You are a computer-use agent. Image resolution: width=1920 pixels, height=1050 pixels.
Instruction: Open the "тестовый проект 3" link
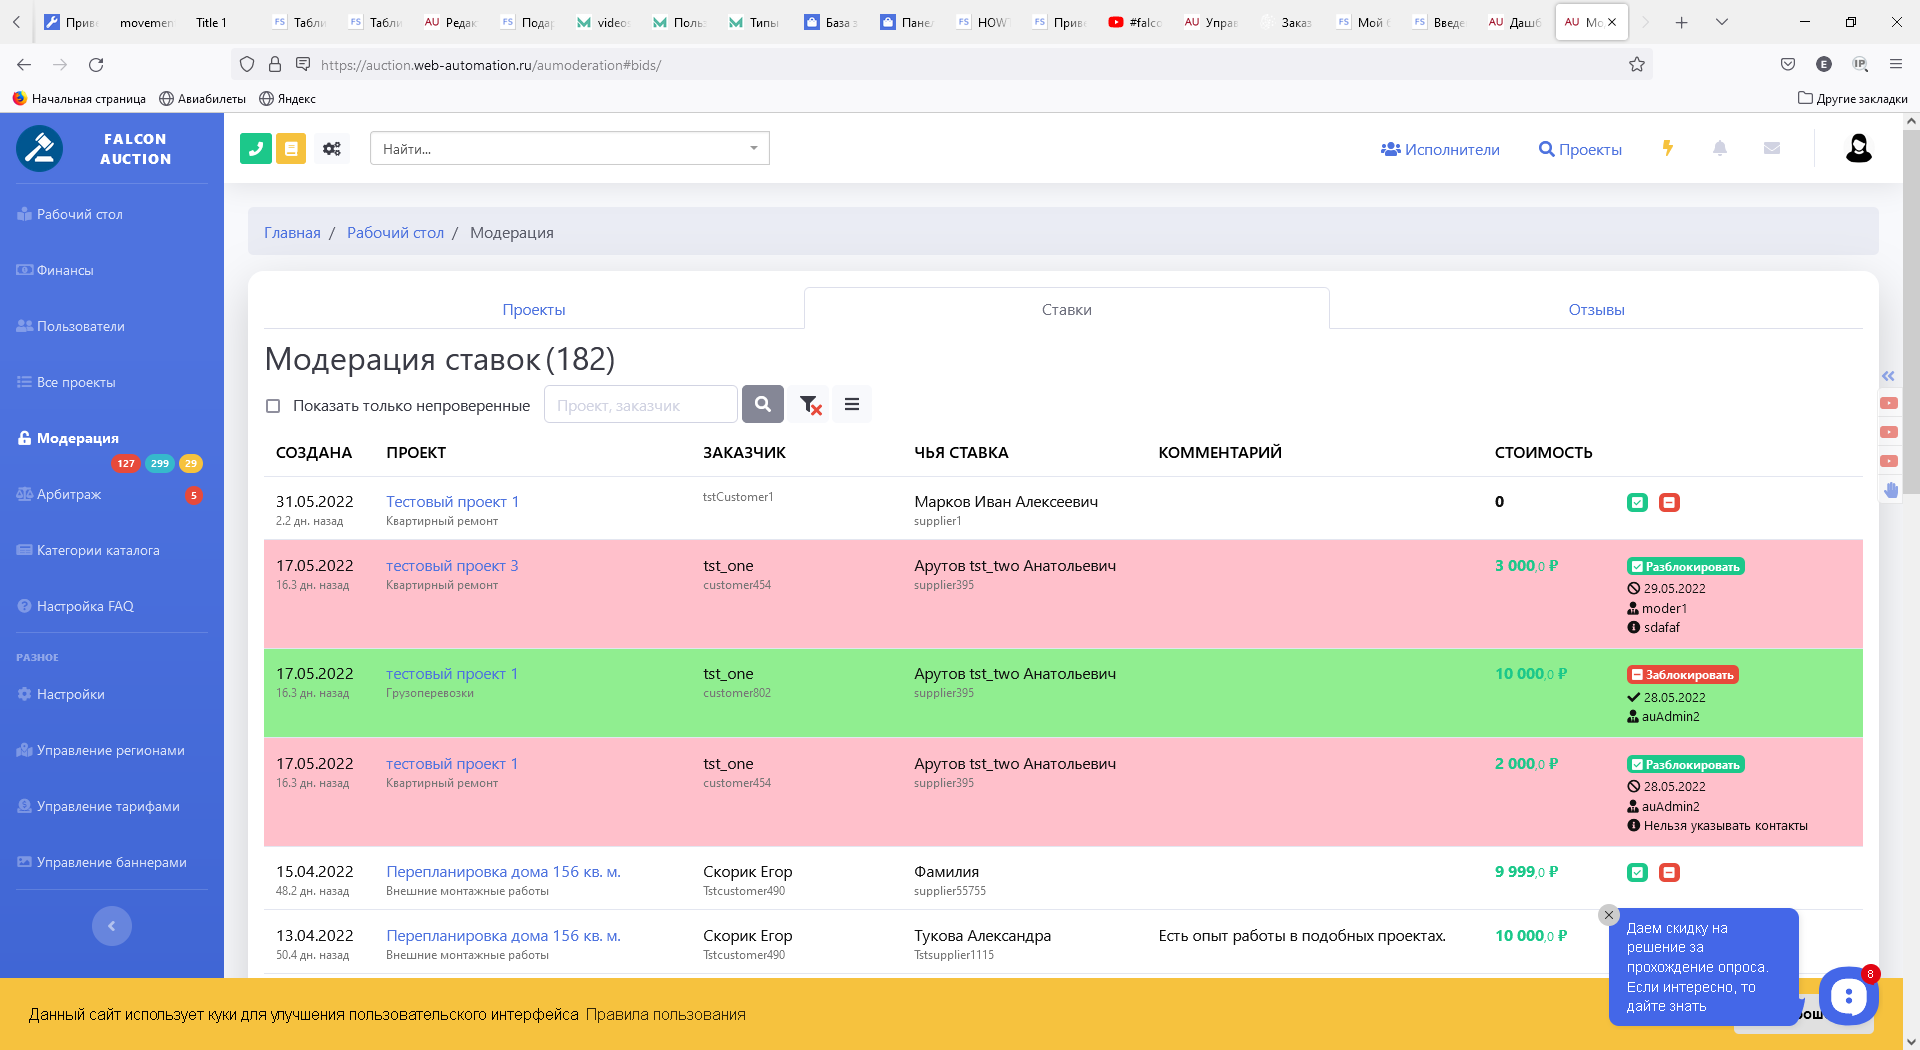click(452, 566)
